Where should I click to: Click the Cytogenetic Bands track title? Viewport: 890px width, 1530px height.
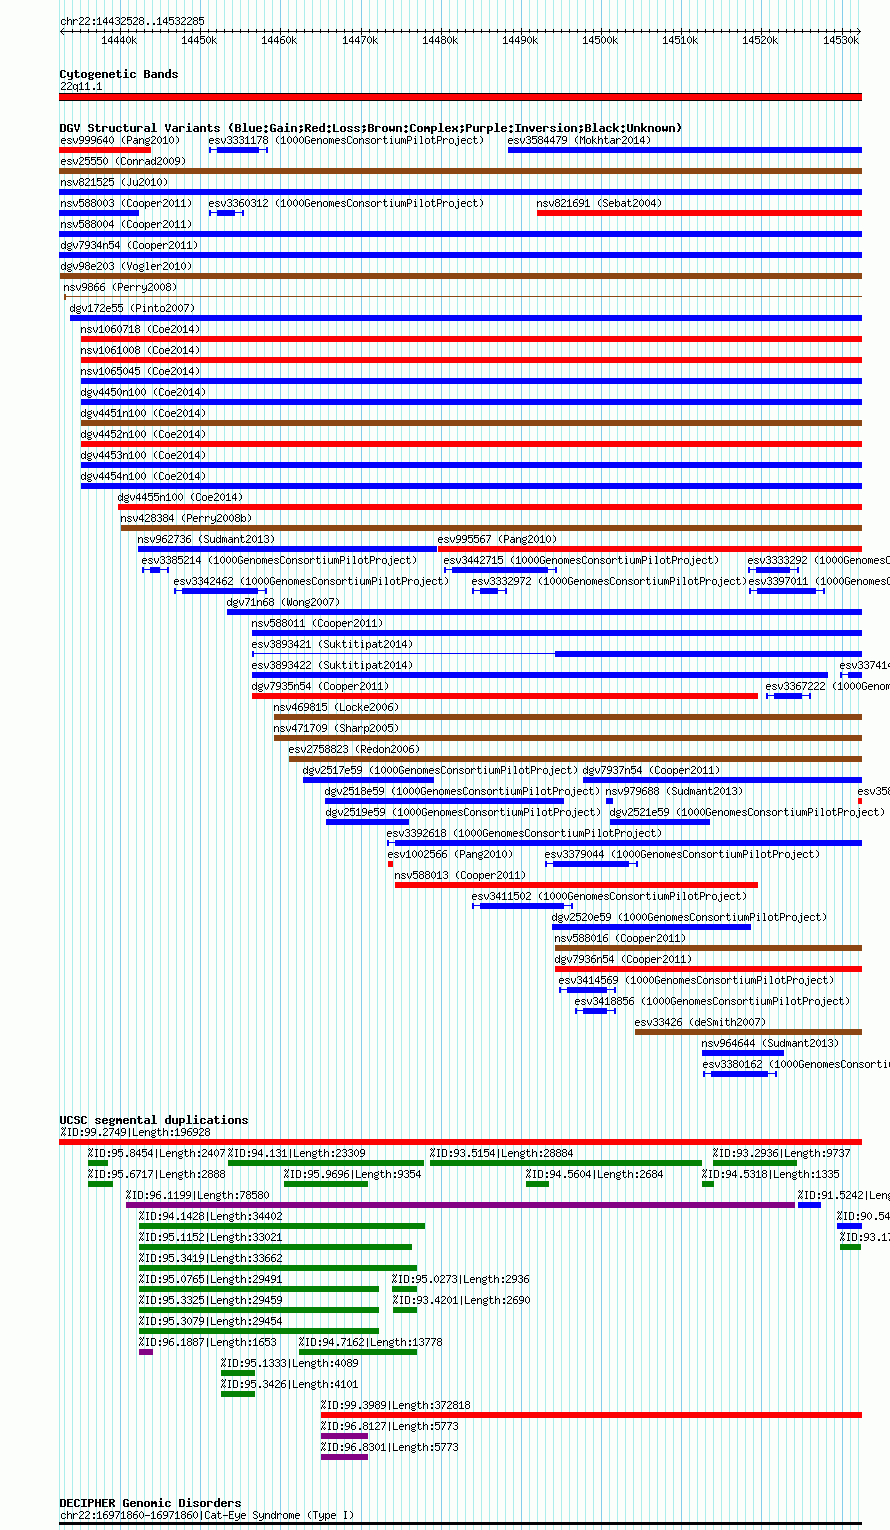(x=119, y=74)
